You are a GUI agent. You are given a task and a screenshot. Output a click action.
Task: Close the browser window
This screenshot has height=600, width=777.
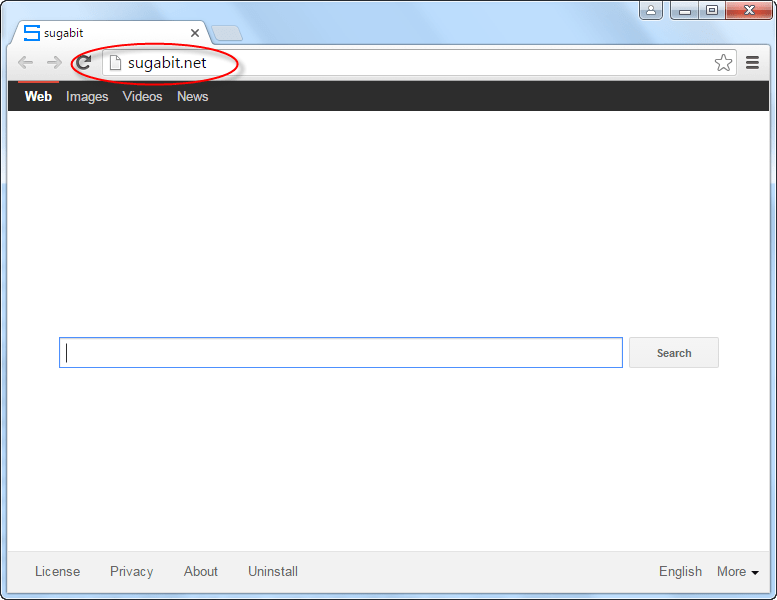click(x=749, y=10)
